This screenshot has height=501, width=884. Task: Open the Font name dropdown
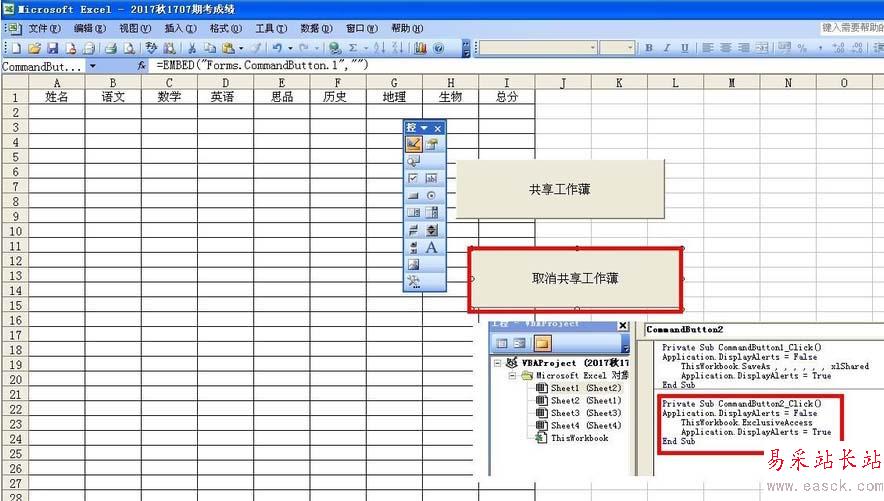coord(593,48)
